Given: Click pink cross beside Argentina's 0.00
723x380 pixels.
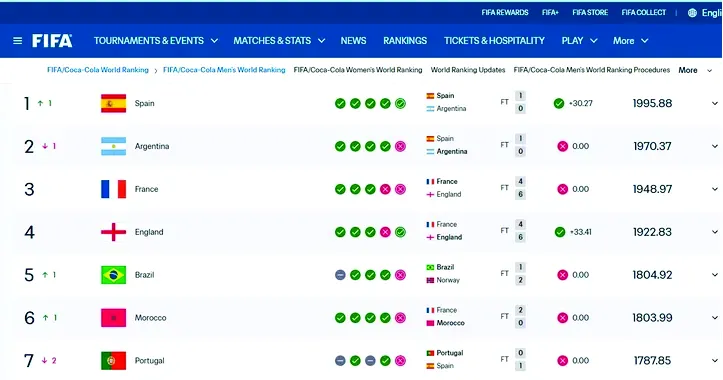Looking at the screenshot, I should tap(563, 146).
